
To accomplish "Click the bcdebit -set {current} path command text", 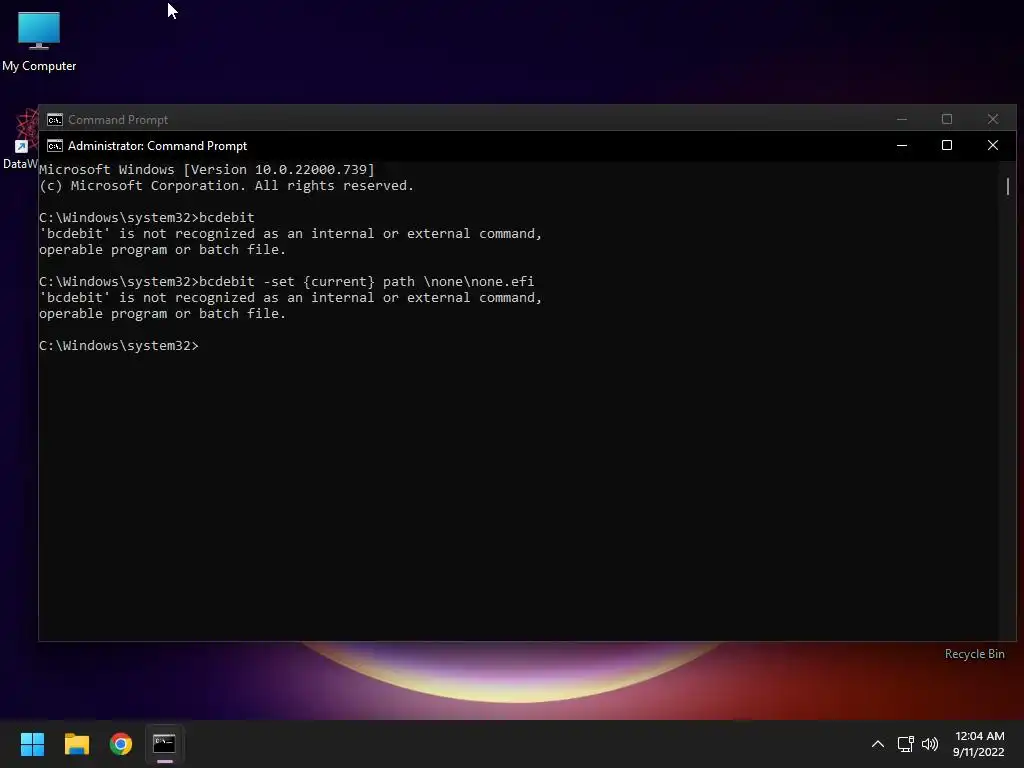I will [366, 281].
